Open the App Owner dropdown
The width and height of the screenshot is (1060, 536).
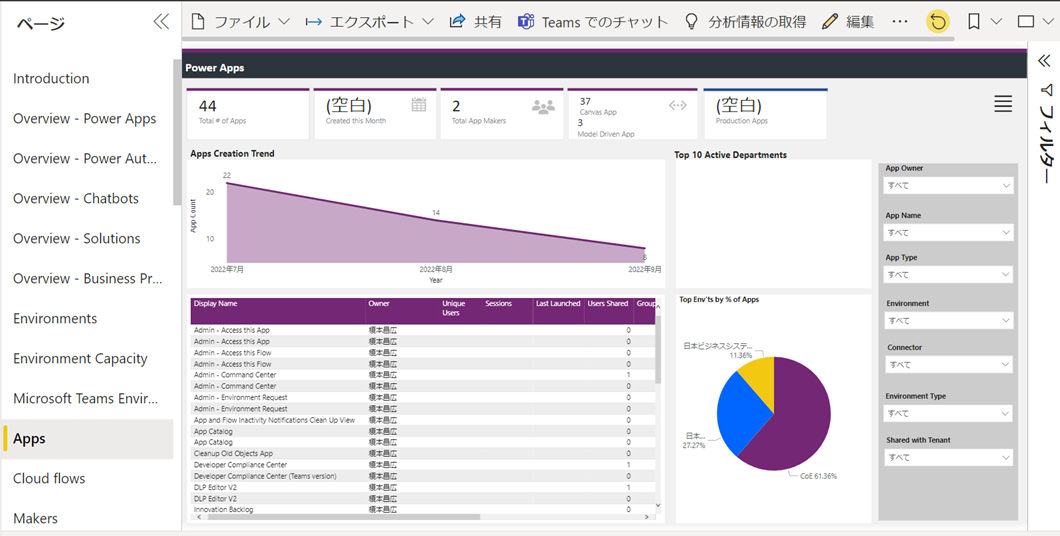point(948,185)
